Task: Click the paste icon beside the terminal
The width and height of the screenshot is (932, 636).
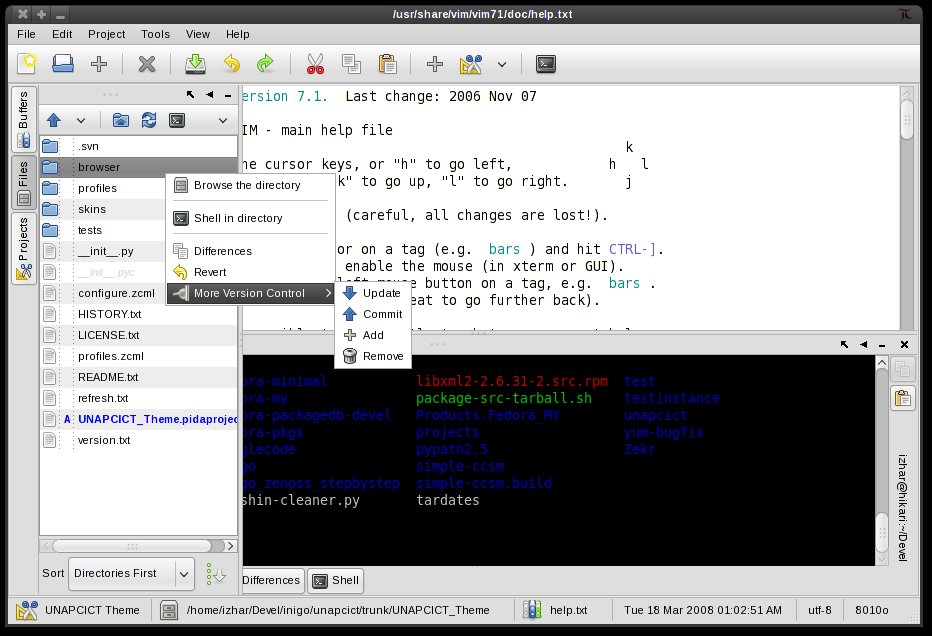Action: point(902,398)
